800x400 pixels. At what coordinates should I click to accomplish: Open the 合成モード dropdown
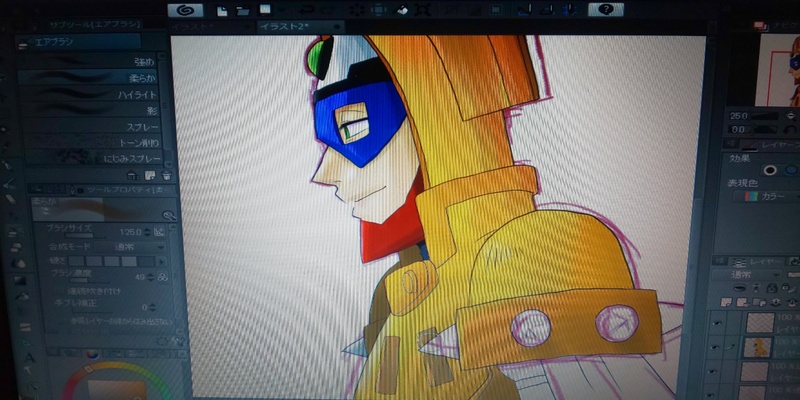click(x=131, y=247)
